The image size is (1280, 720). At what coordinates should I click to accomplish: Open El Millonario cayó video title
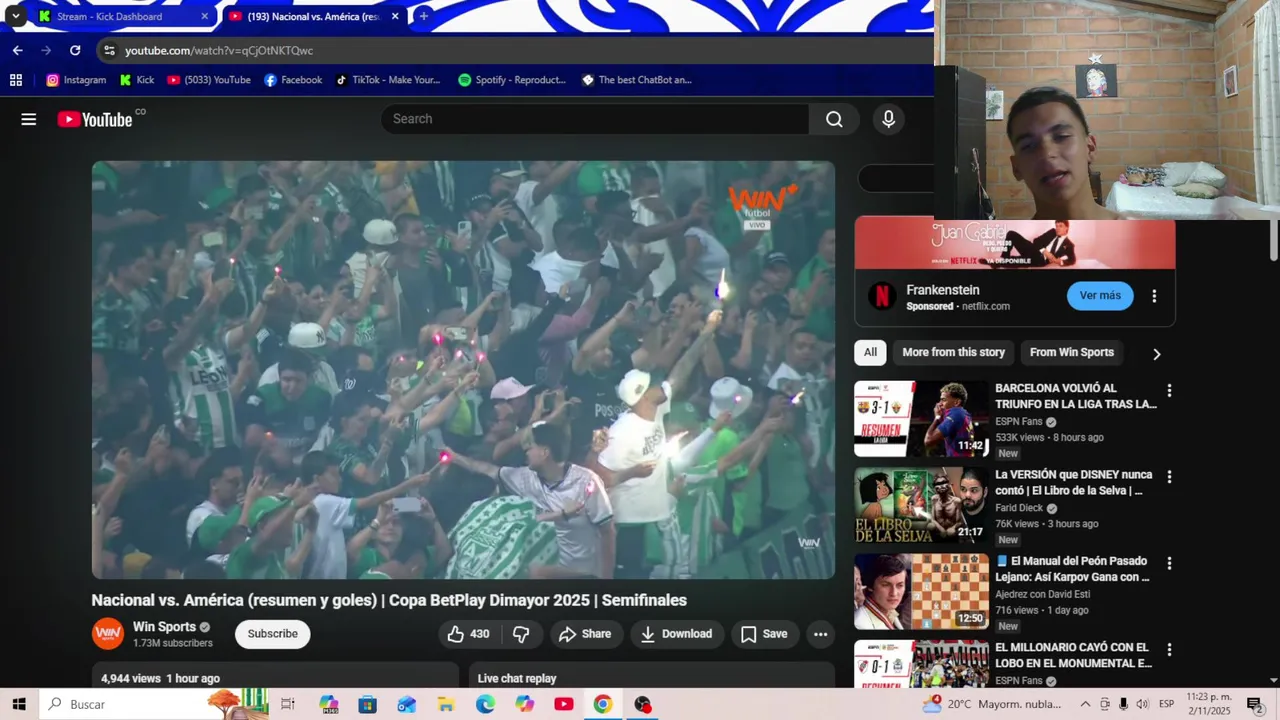(1073, 655)
